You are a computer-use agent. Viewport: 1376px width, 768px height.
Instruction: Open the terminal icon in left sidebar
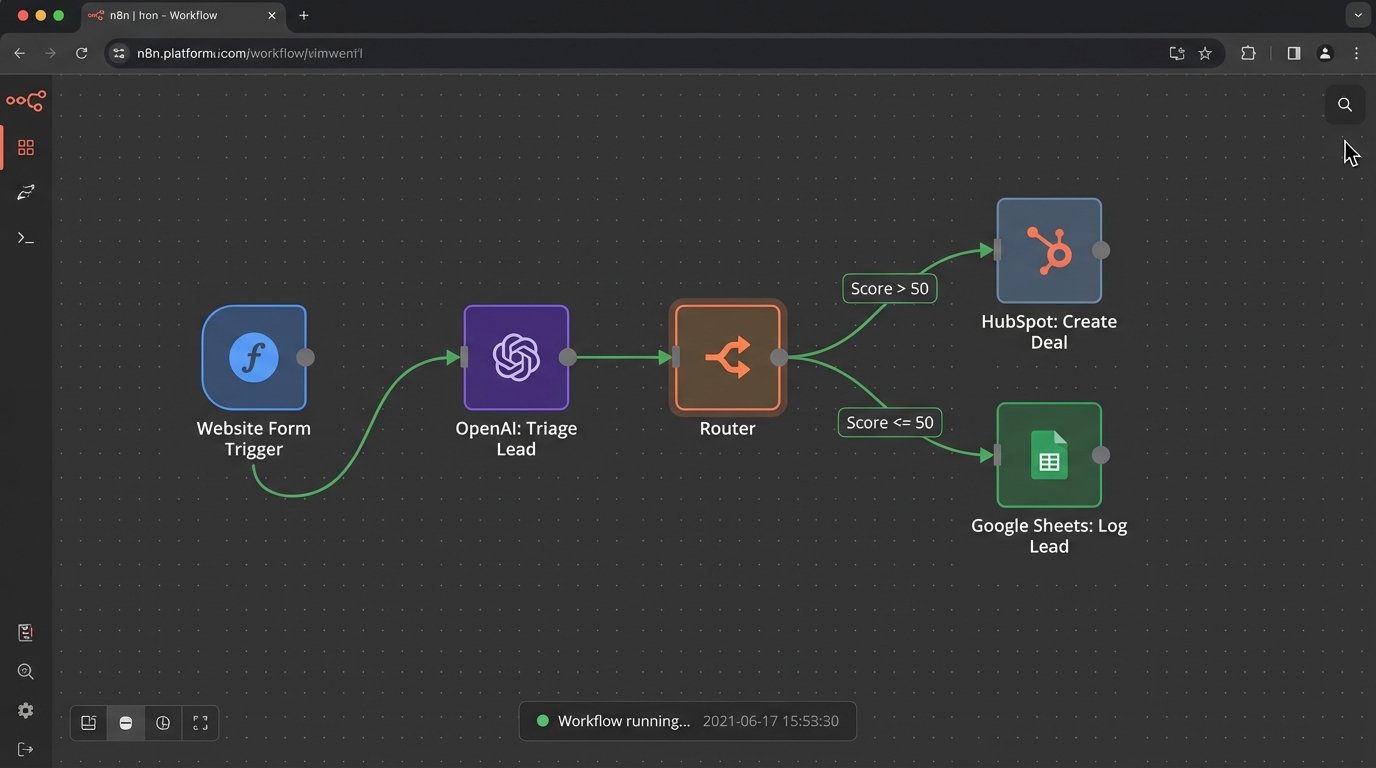pyautogui.click(x=26, y=238)
